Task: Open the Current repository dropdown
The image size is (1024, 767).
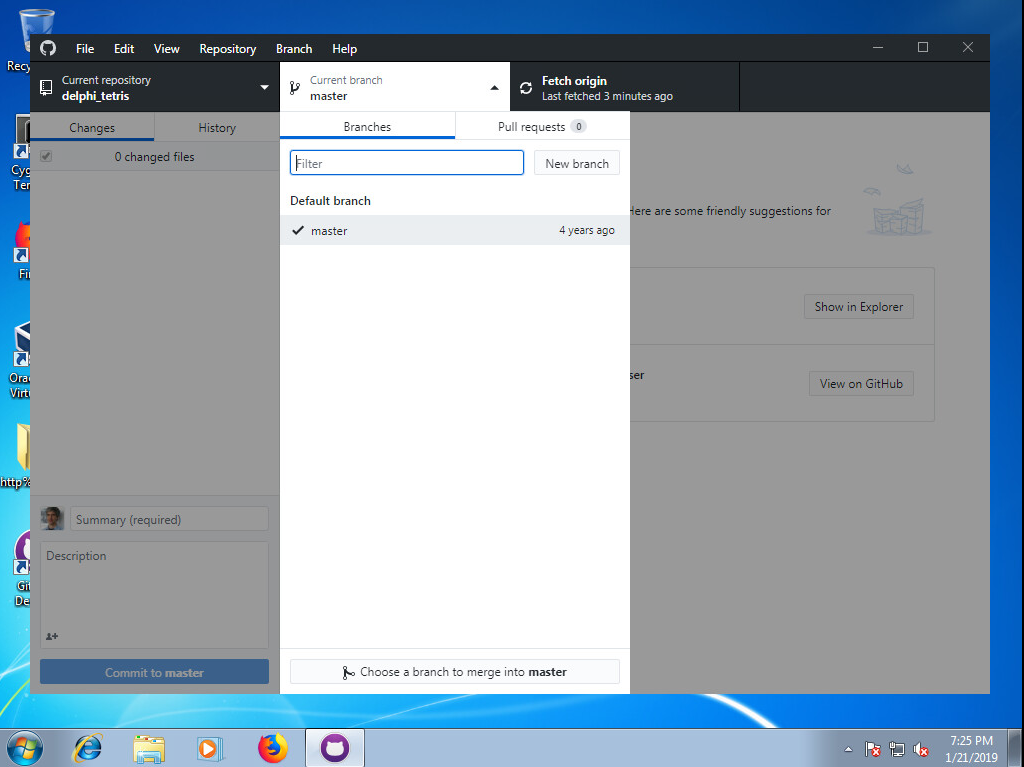Action: coord(265,88)
